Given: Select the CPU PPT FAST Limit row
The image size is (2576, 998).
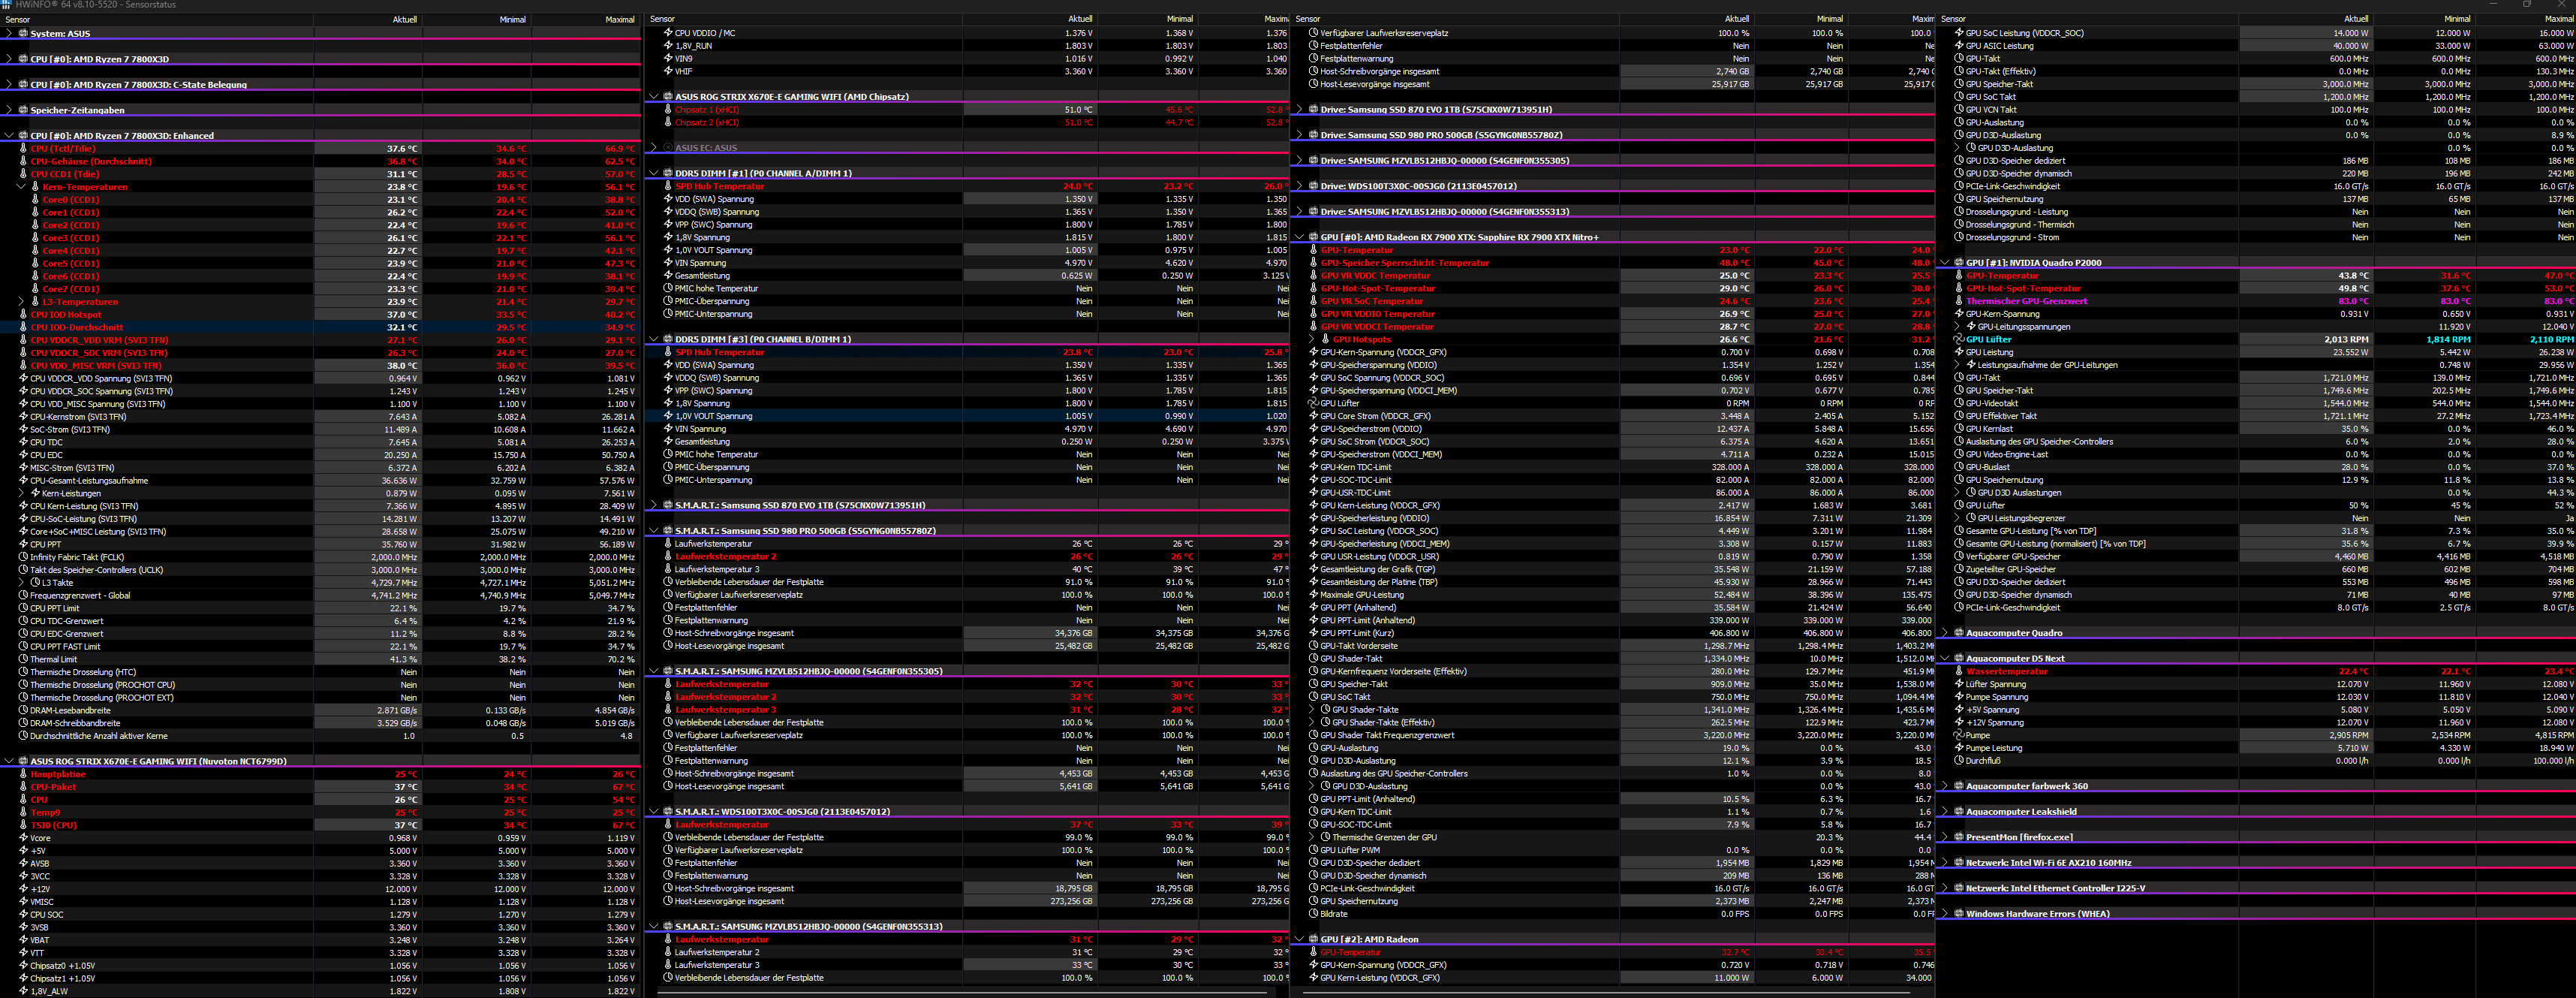Looking at the screenshot, I should point(320,647).
